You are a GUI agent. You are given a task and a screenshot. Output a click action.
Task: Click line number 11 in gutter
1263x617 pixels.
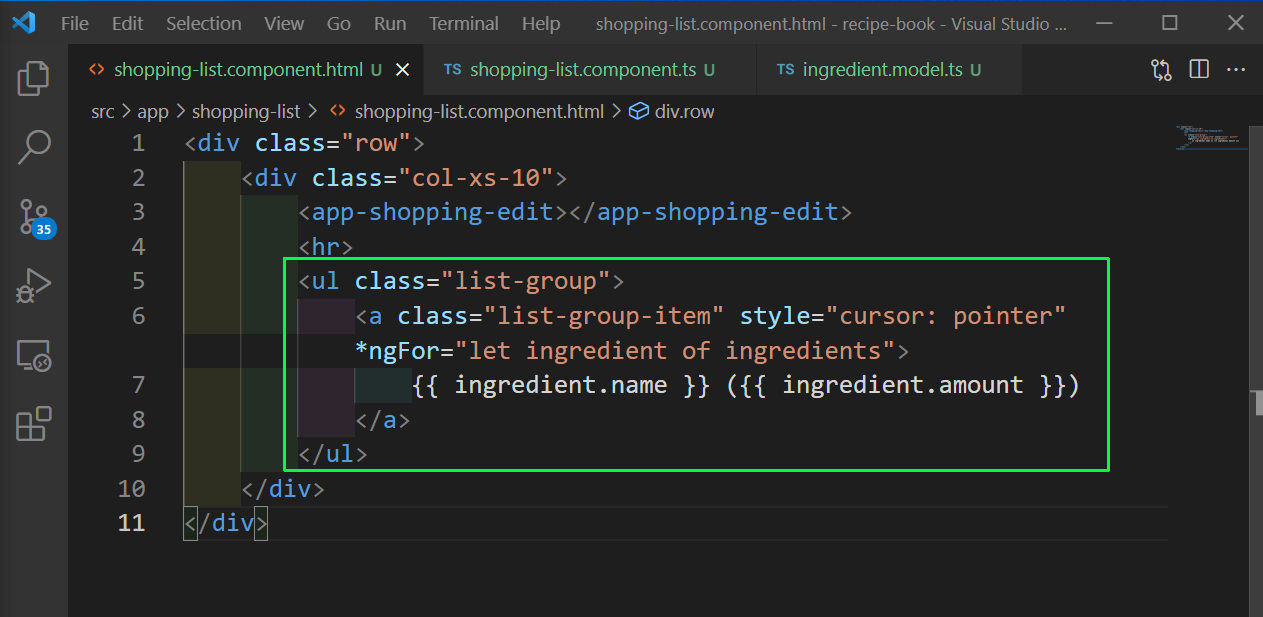click(132, 523)
